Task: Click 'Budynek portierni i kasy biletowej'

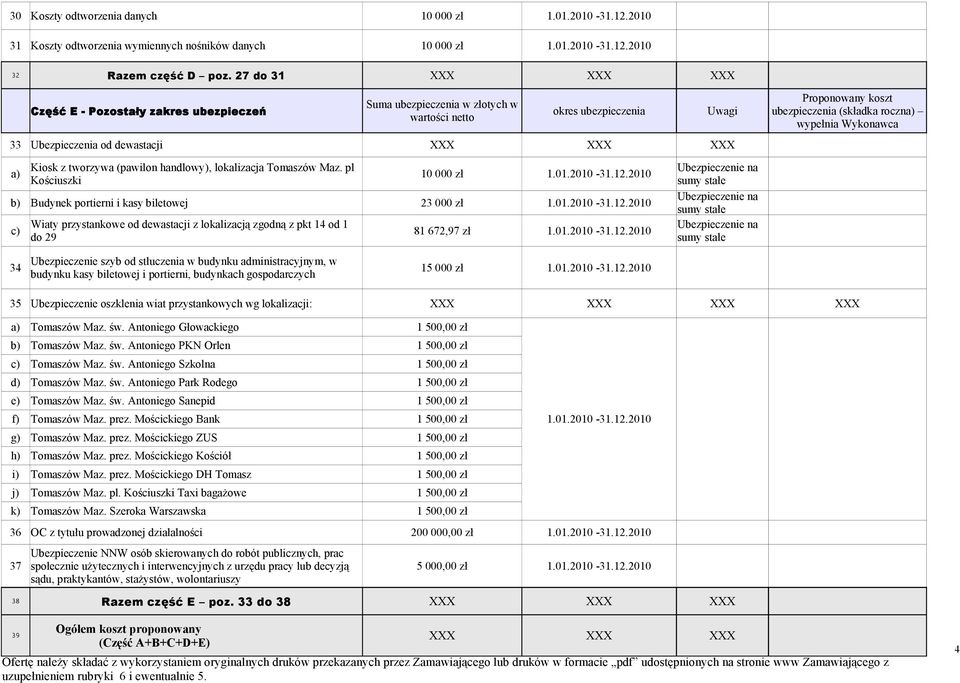Action: coord(109,203)
